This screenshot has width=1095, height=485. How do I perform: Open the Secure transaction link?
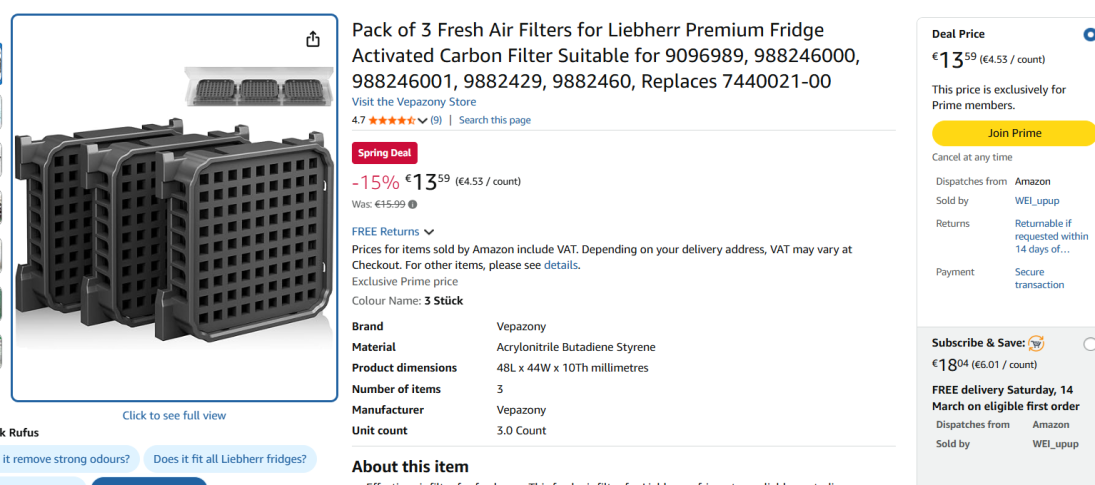pos(1039,278)
